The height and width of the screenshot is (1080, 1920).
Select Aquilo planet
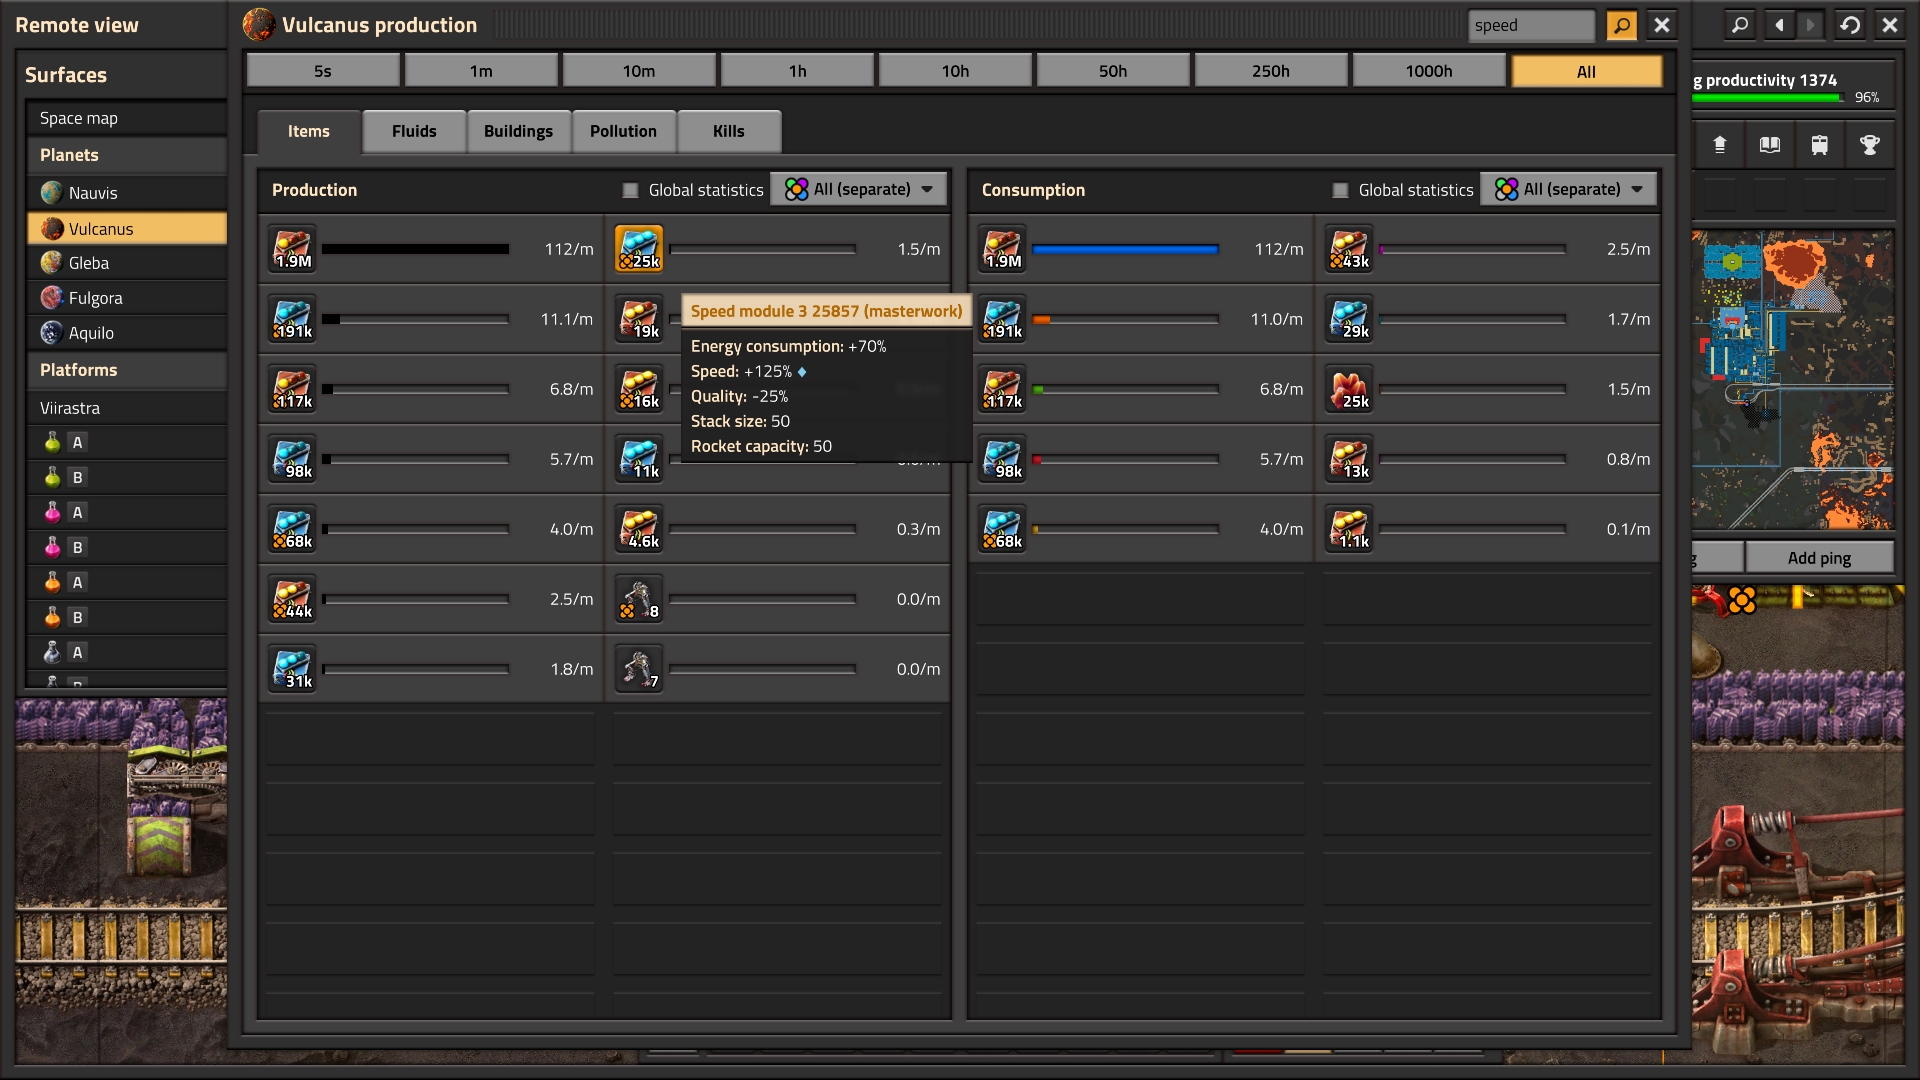(127, 333)
